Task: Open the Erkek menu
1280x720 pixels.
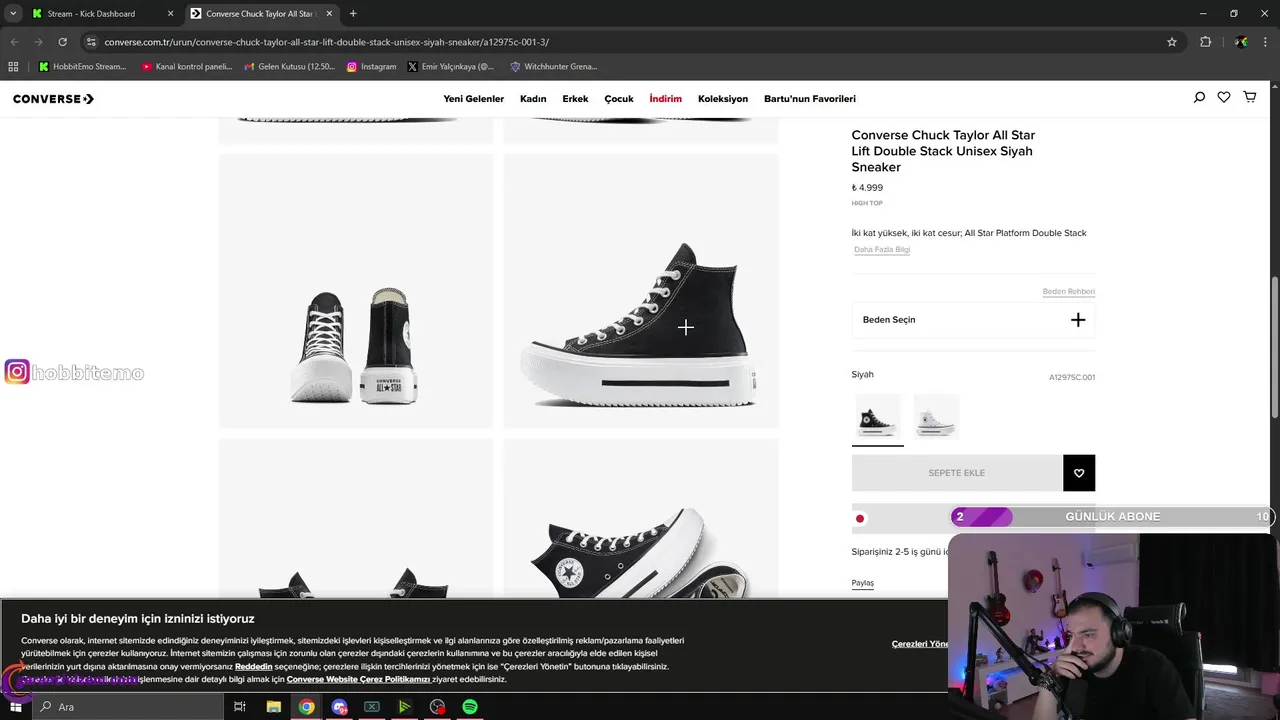Action: (x=575, y=99)
